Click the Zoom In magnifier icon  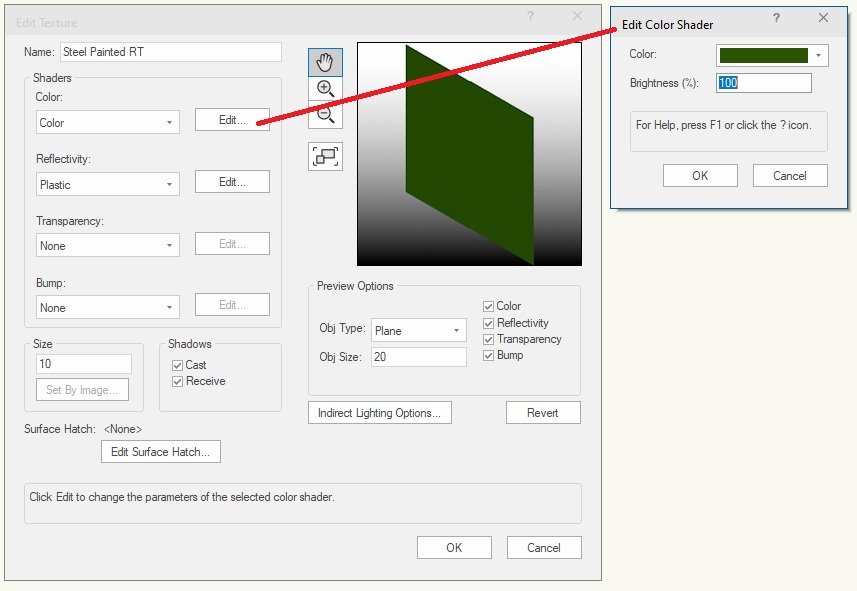click(325, 89)
